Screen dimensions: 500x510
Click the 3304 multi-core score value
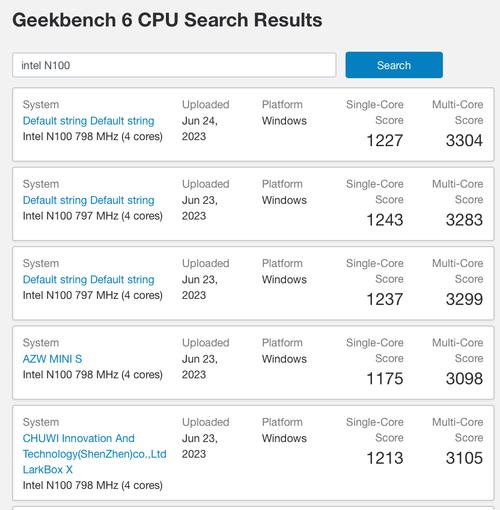tap(464, 140)
